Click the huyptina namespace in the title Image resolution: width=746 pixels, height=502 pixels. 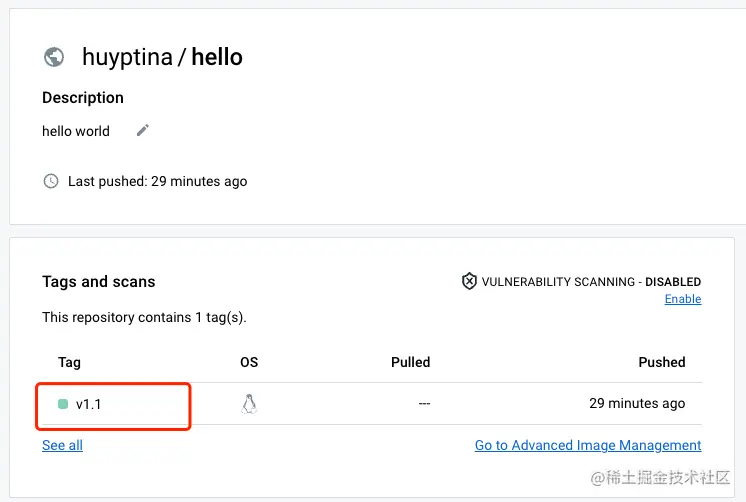coord(126,57)
